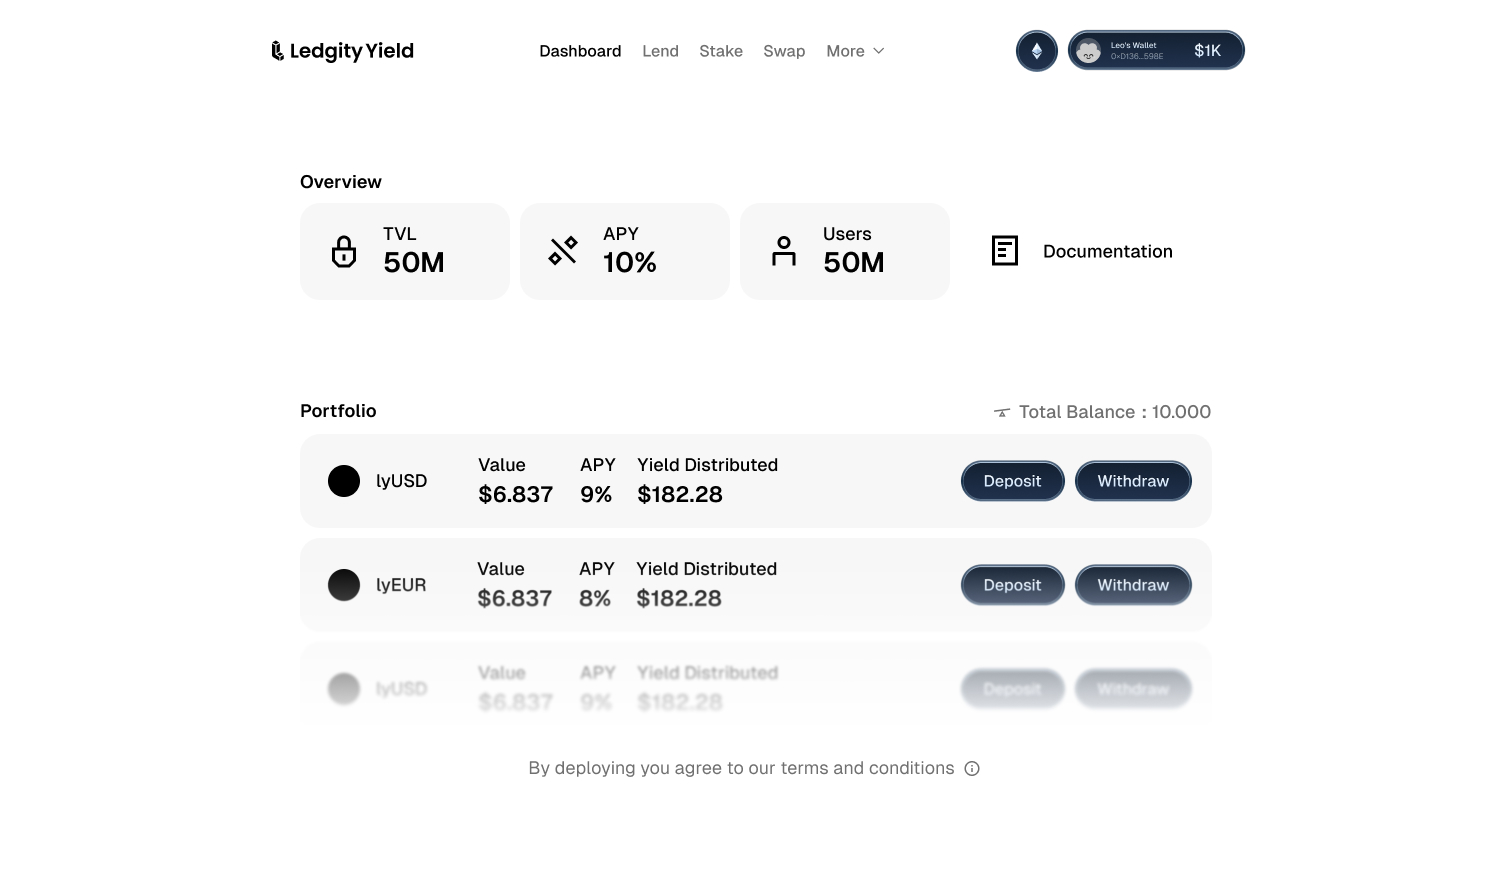
Task: Navigate to the Swap page
Action: pos(783,51)
